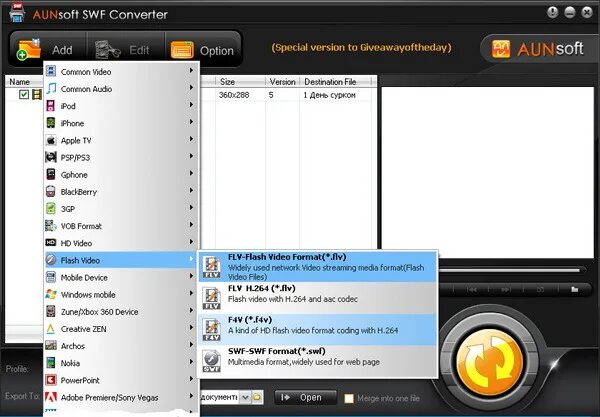Expand the Apple TV submenu arrow
This screenshot has height=417, width=600.
click(191, 139)
